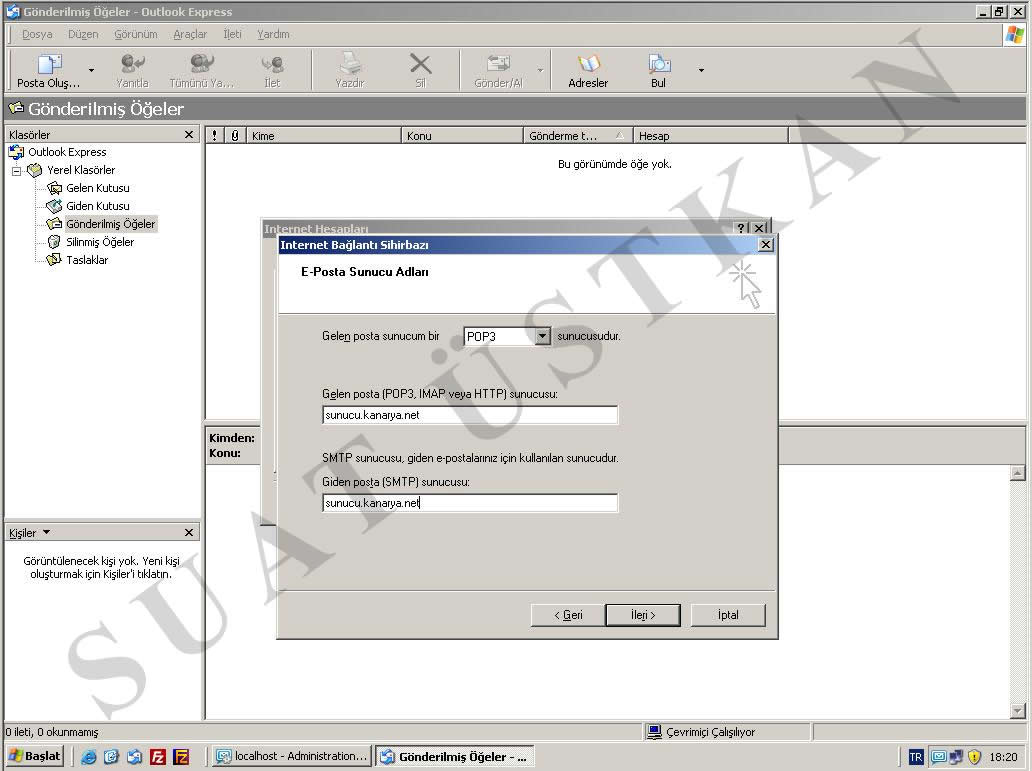Open the Araçlar menu
This screenshot has height=771, width=1032.
click(x=190, y=34)
